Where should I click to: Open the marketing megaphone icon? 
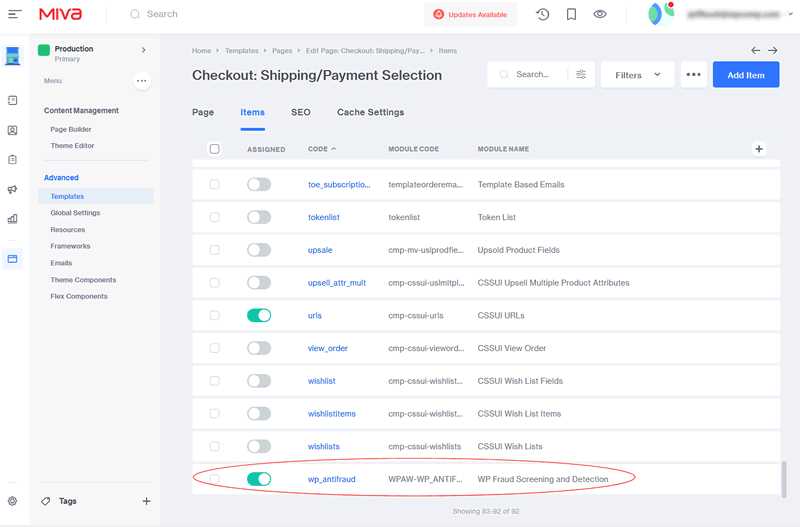pyautogui.click(x=13, y=189)
